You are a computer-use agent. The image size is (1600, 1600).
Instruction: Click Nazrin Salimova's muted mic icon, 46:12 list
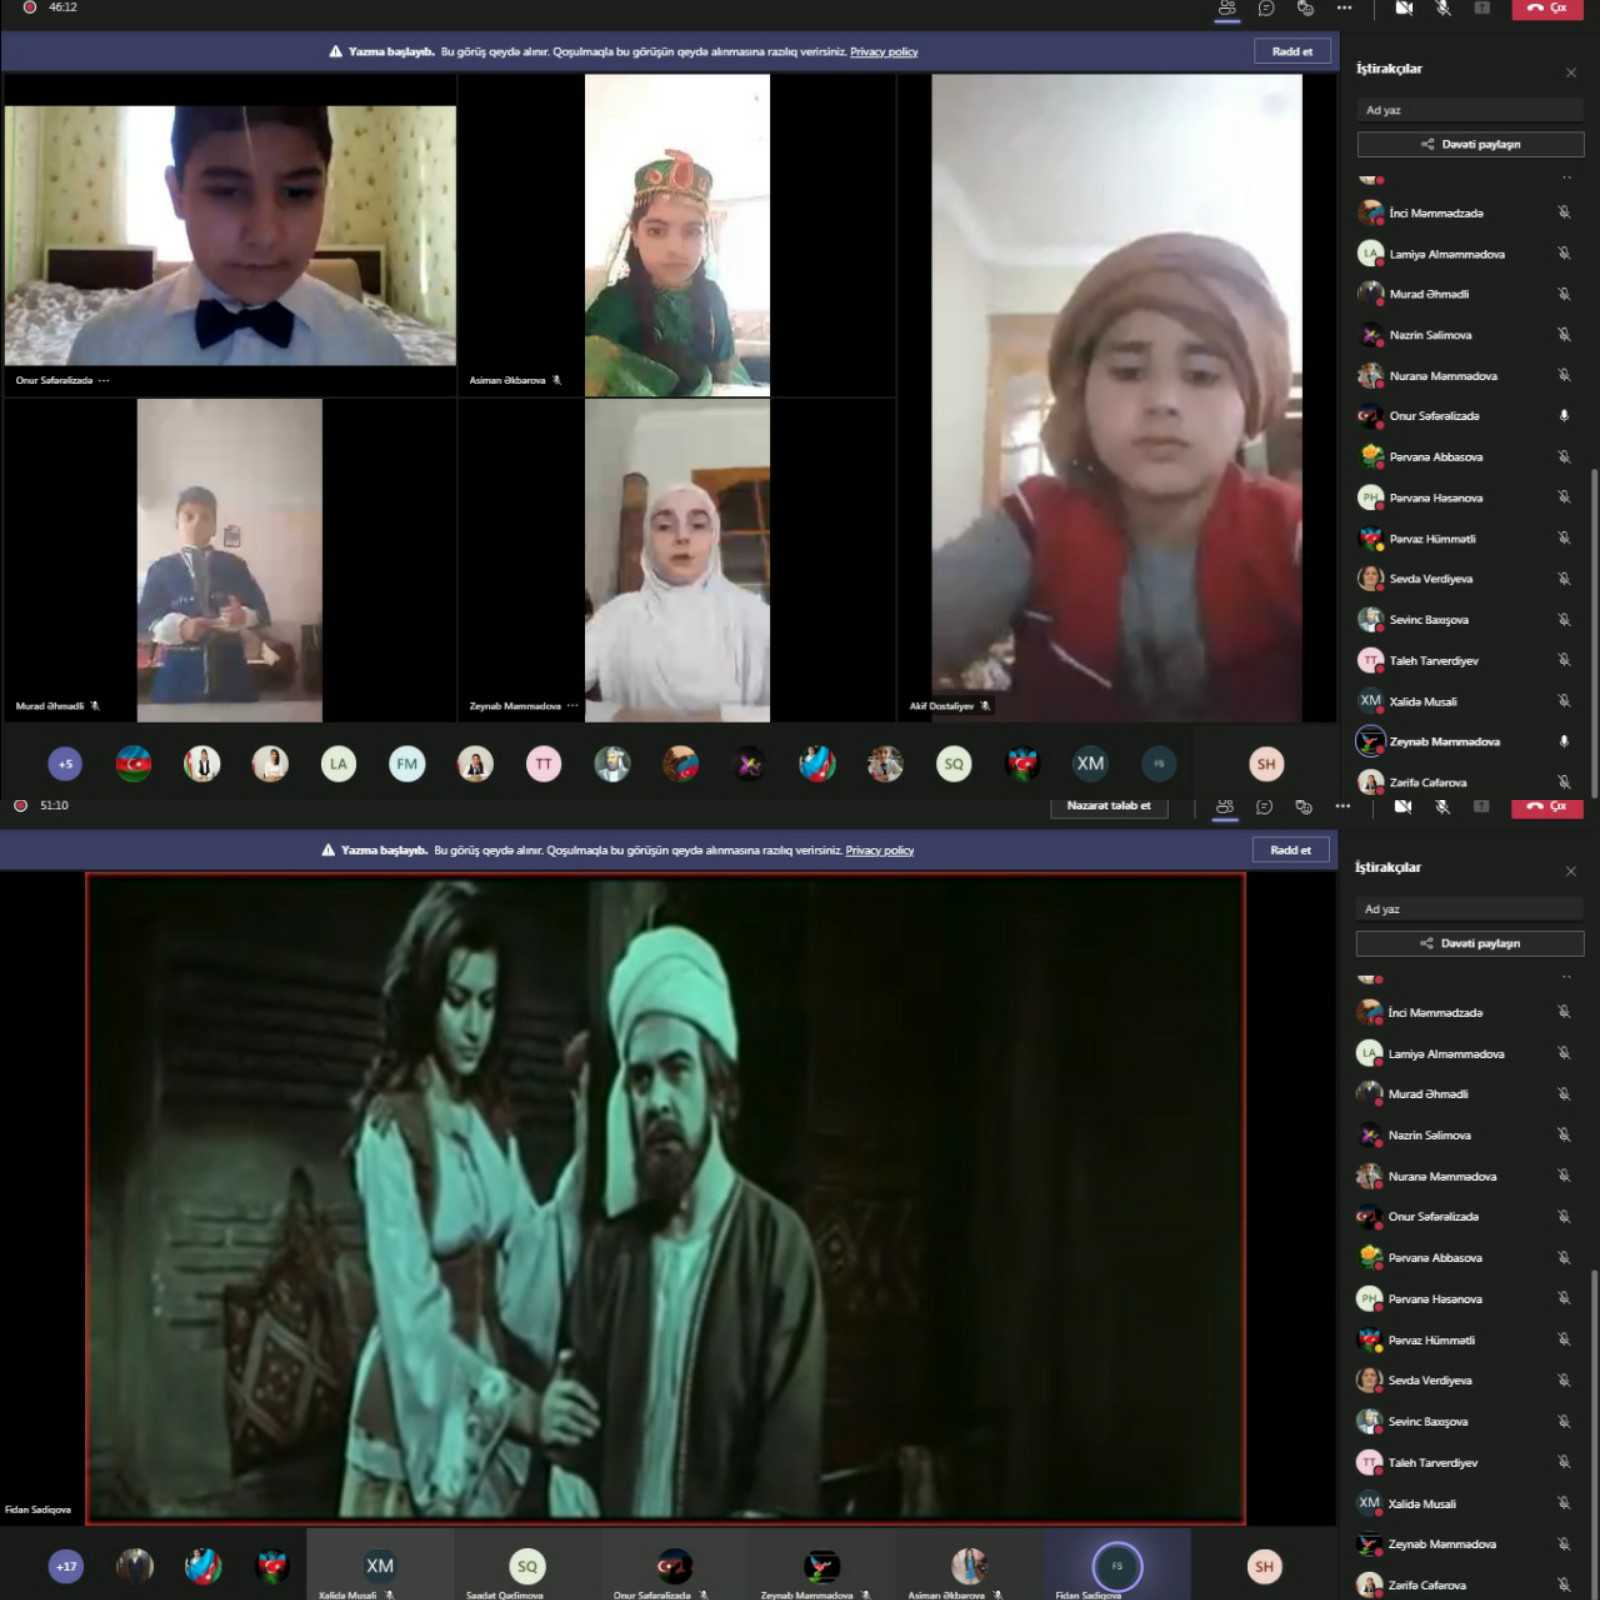coord(1564,335)
